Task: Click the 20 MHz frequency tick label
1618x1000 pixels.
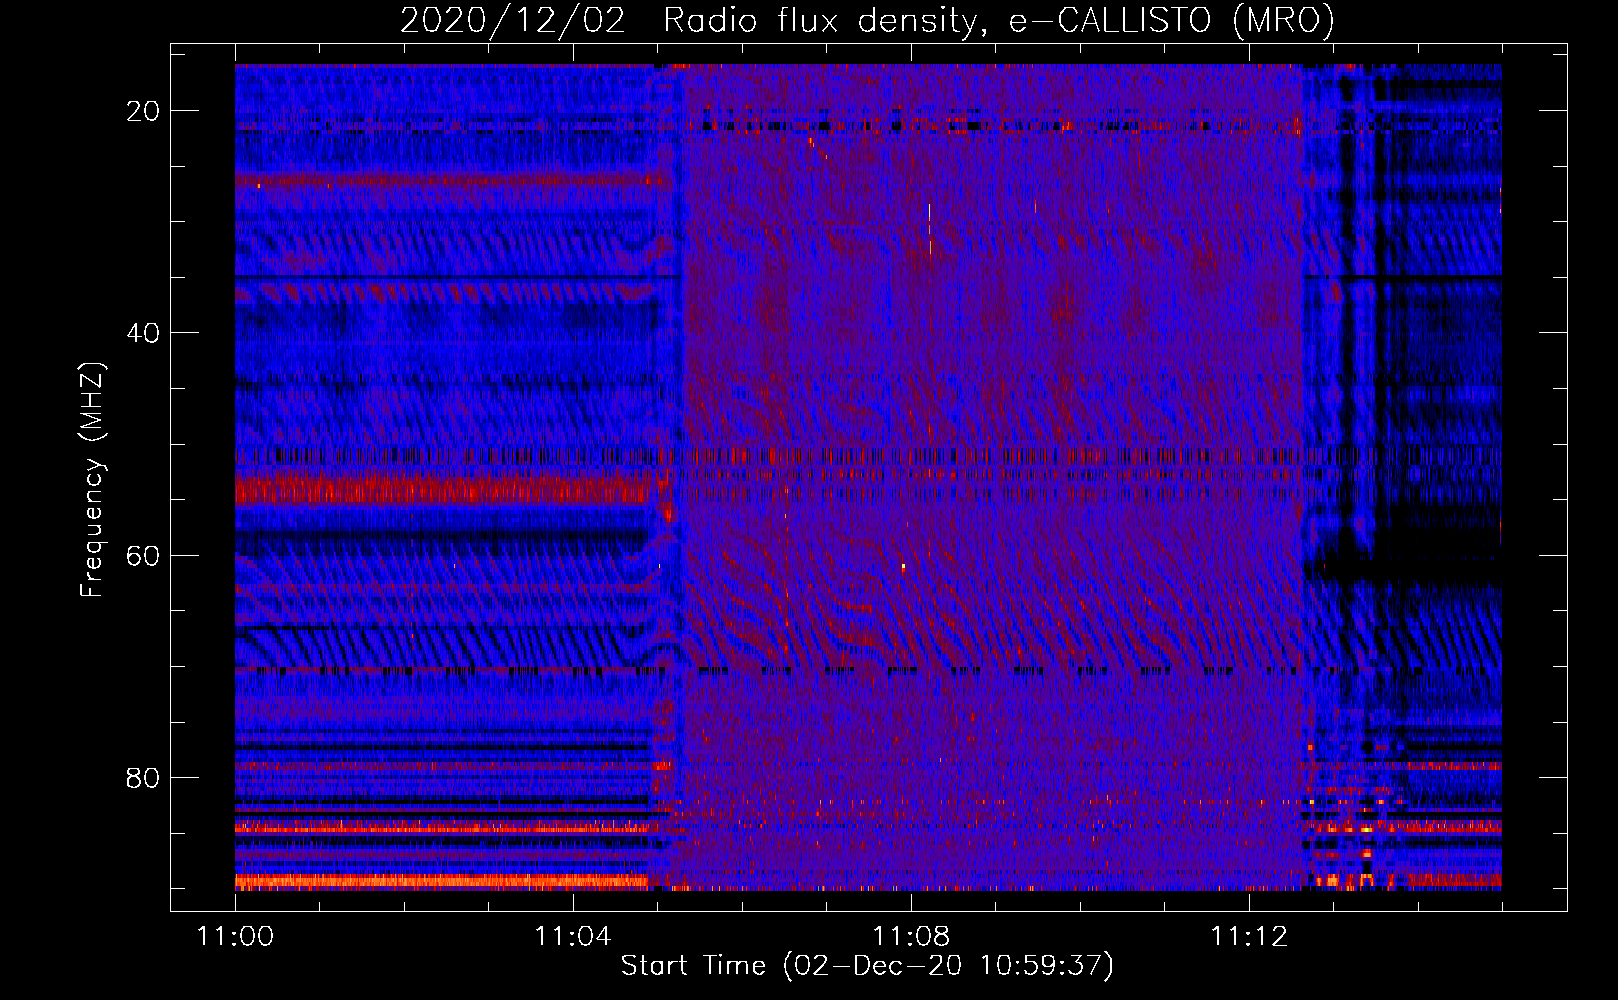Action: tap(143, 111)
